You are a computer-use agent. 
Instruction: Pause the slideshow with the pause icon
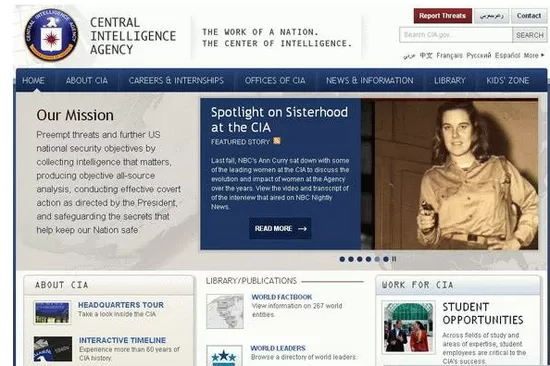click(x=394, y=259)
